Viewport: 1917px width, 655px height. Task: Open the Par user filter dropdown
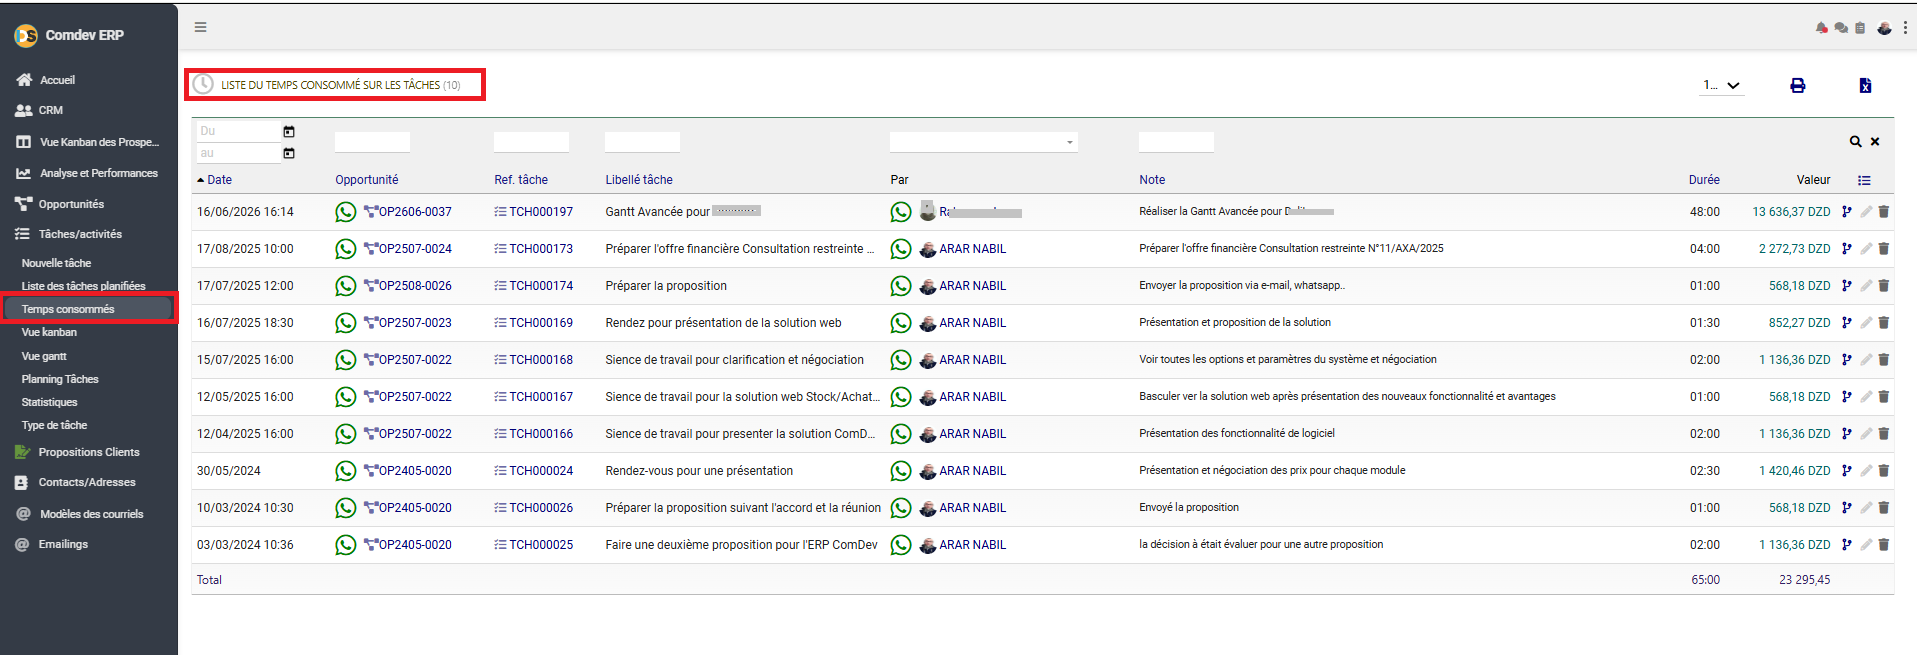pos(984,142)
